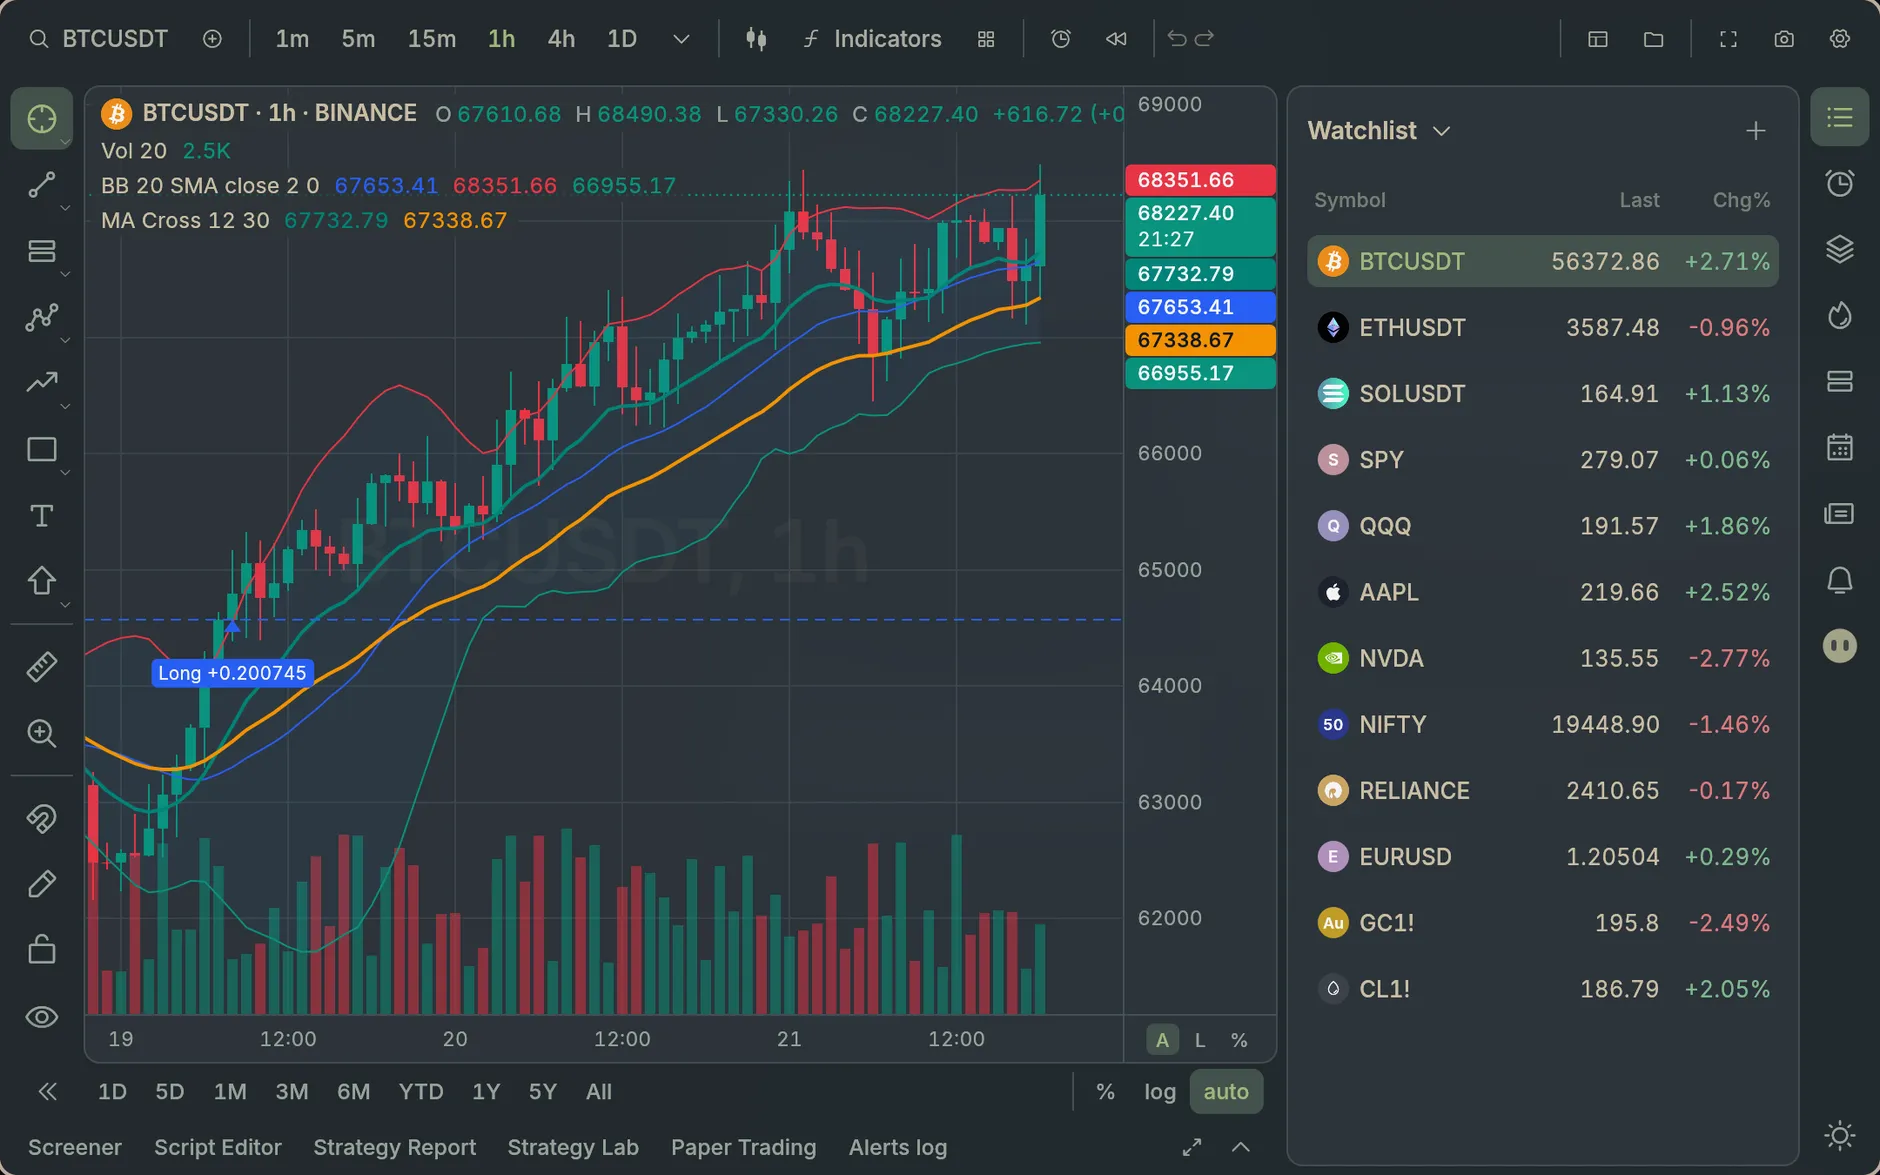The width and height of the screenshot is (1880, 1175).
Task: Expand the timeframe interval dropdown chevron
Action: click(x=681, y=39)
